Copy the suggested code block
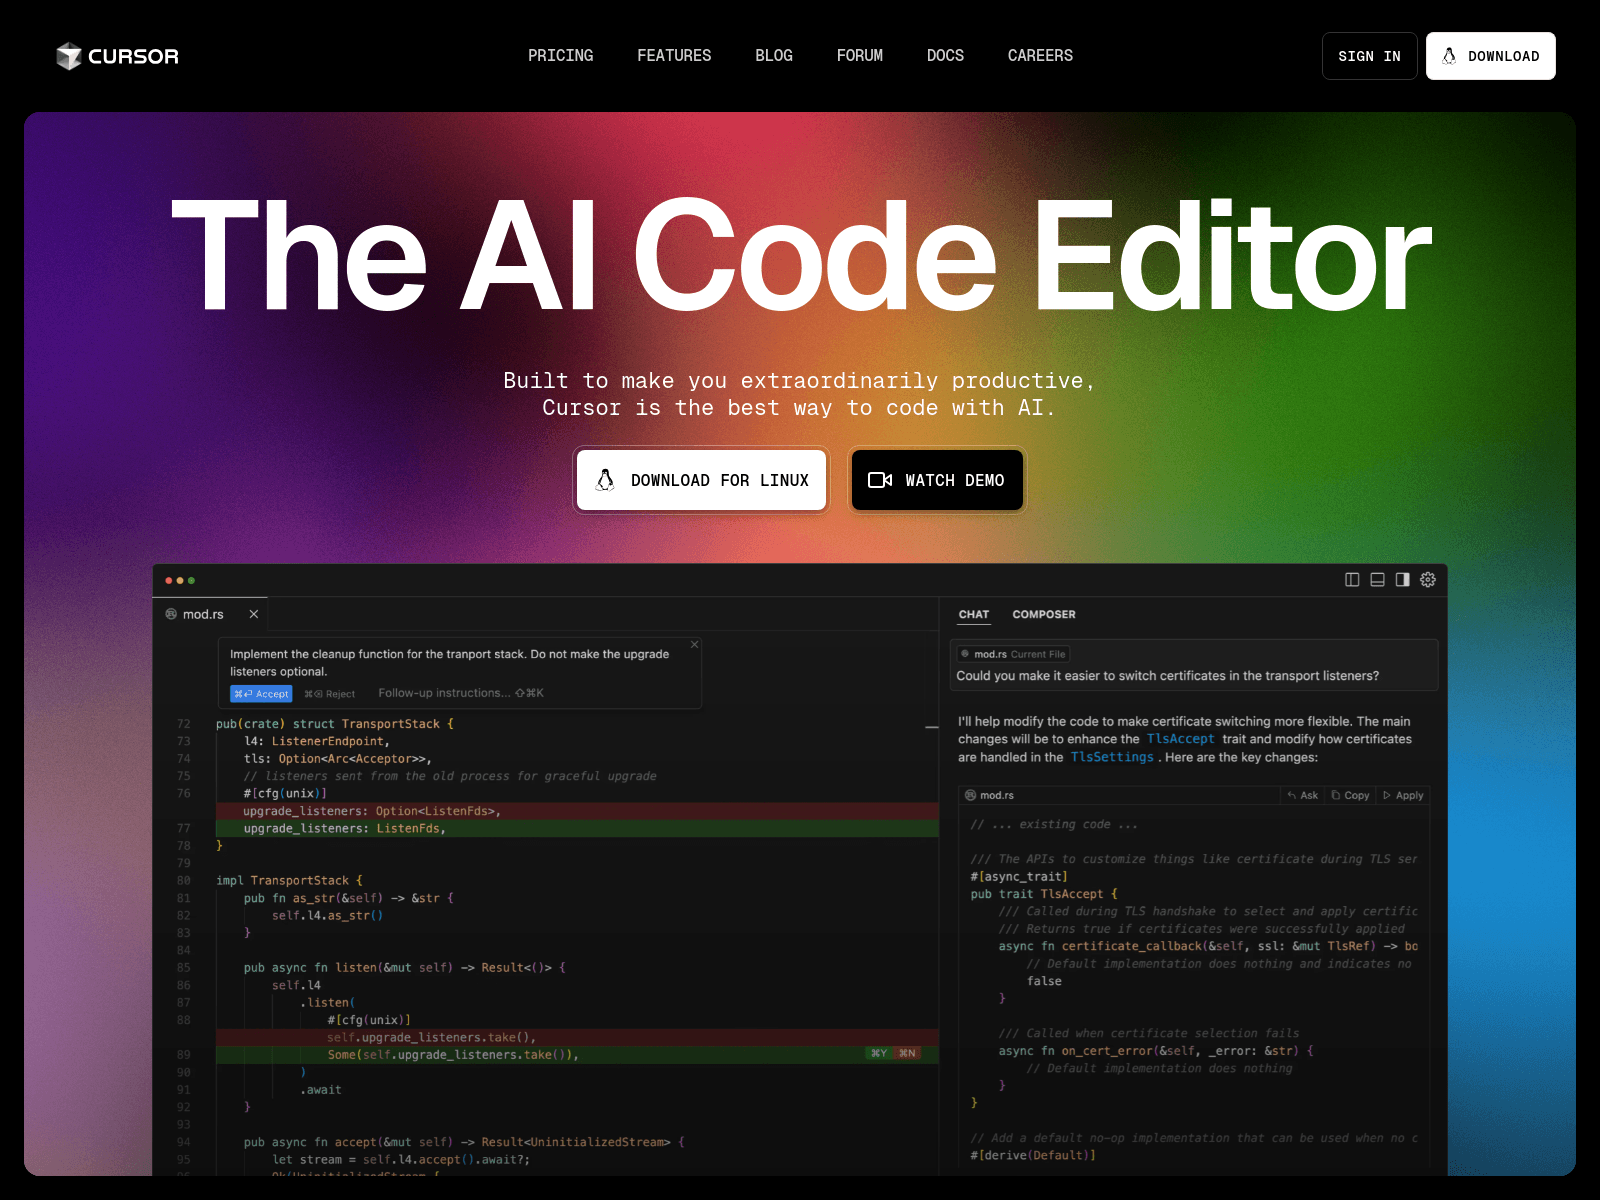 point(1350,795)
